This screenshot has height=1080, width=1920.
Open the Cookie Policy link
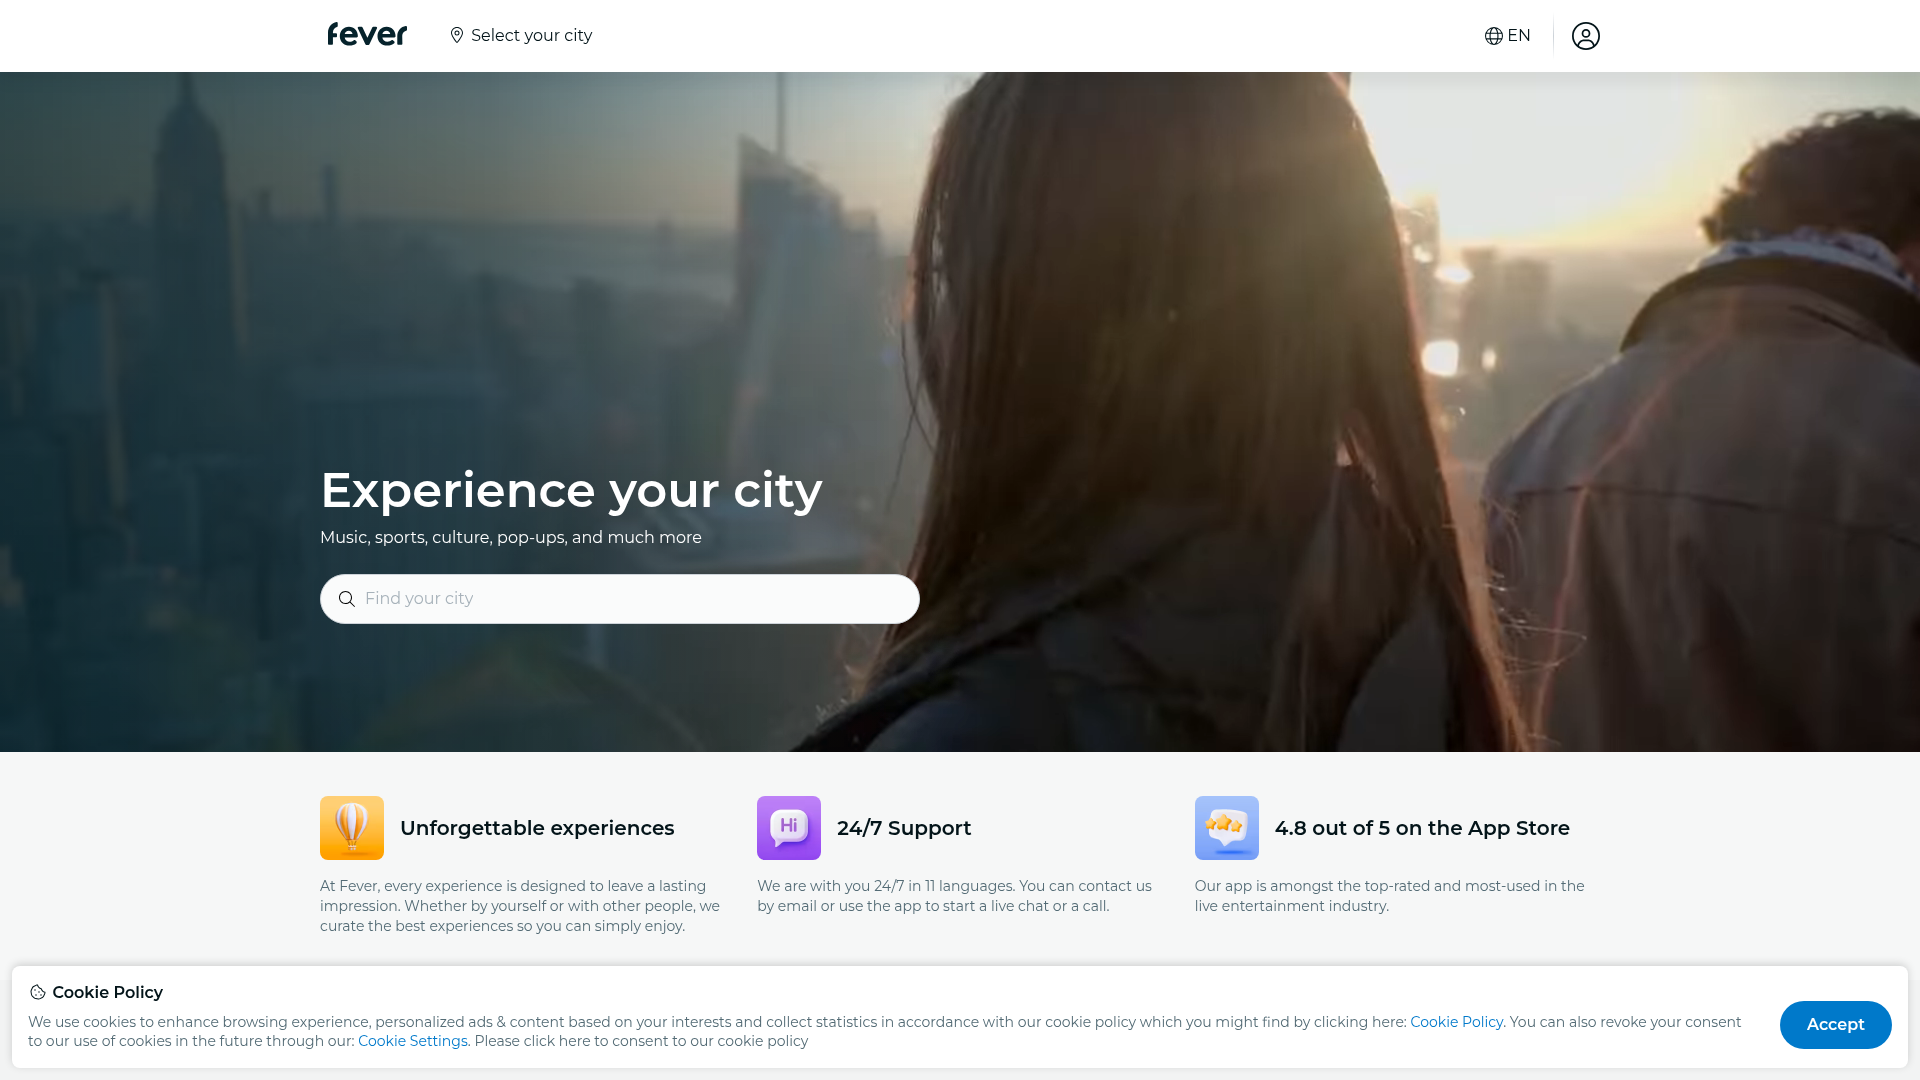(1456, 1022)
